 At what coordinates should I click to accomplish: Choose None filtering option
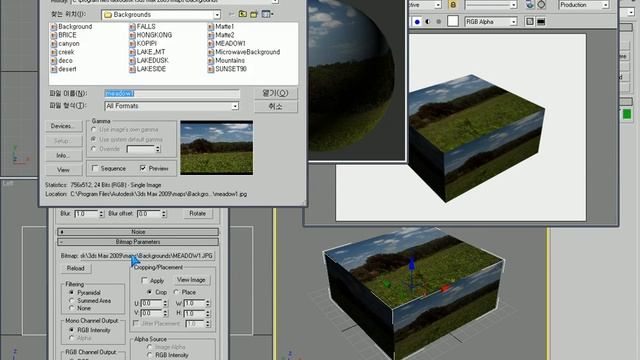point(72,308)
